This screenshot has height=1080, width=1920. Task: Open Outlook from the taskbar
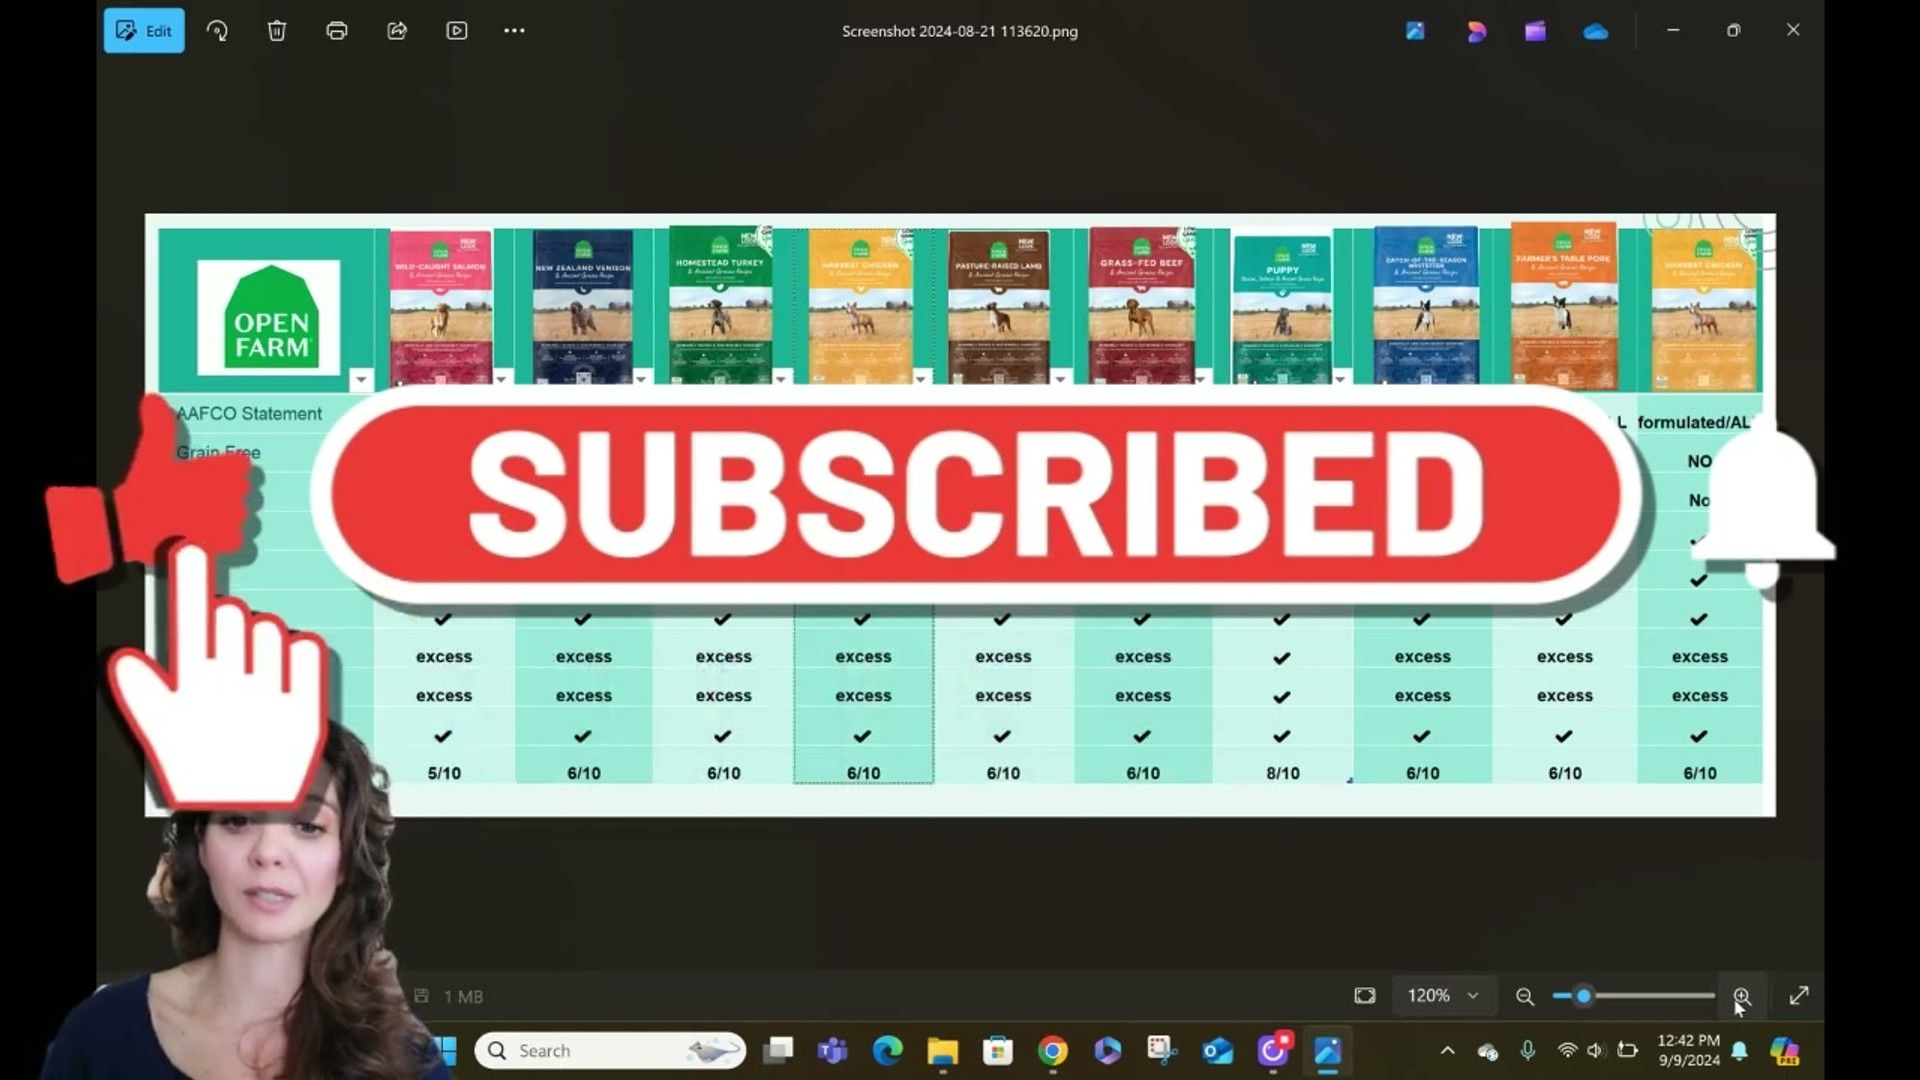[1217, 1051]
